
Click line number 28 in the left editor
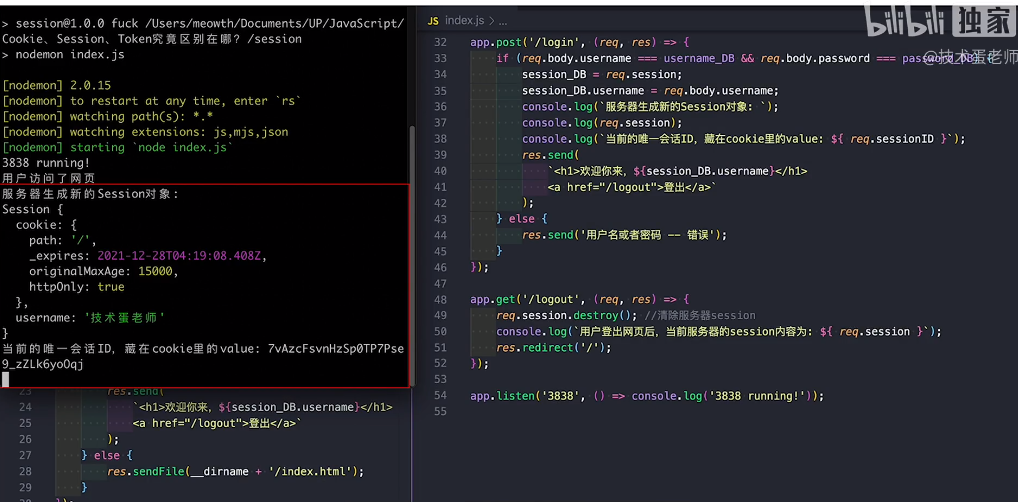point(25,471)
